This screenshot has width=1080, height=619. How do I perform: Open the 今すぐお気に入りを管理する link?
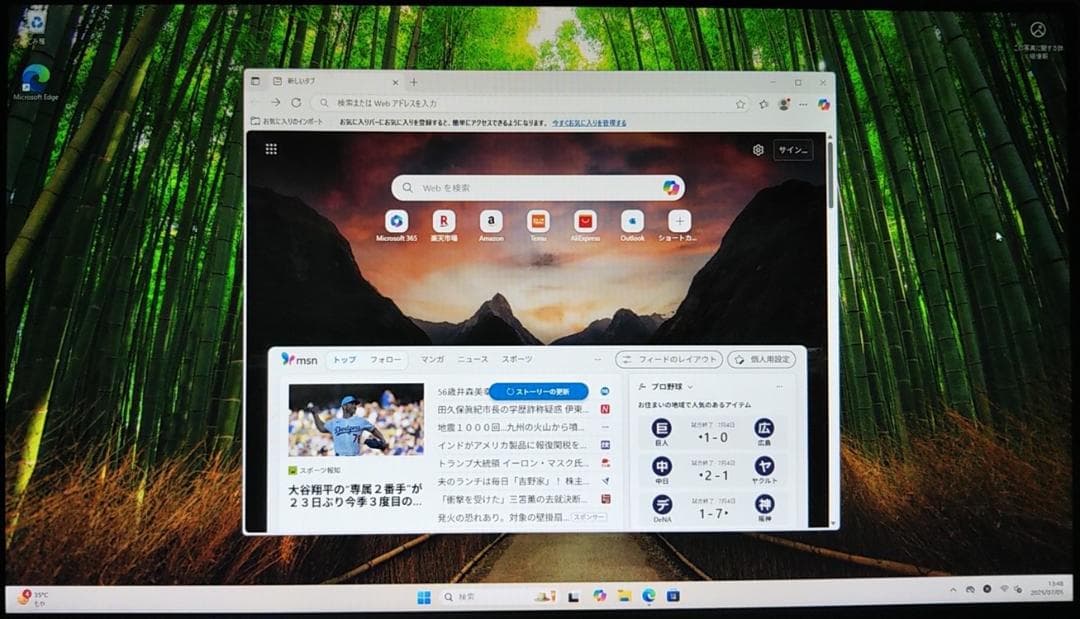(588, 122)
